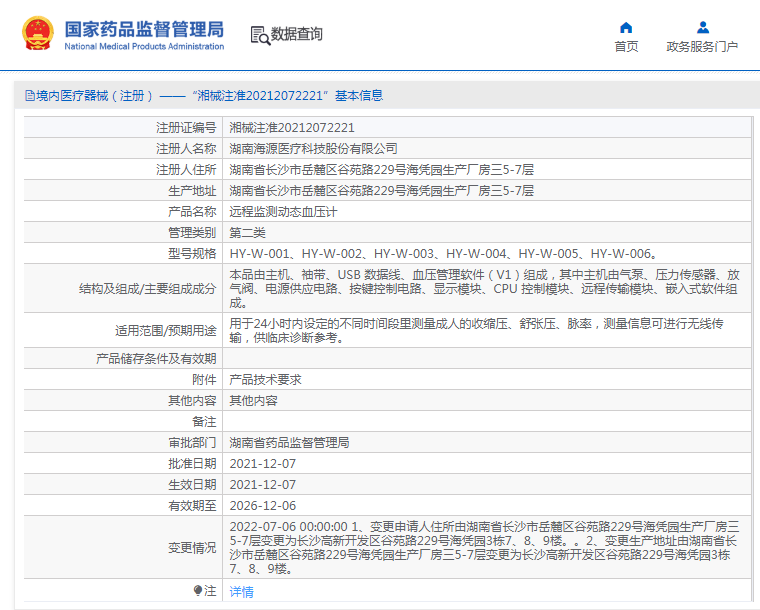Click the 注册人住所 label
This screenshot has height=610, width=760.
coord(186,170)
